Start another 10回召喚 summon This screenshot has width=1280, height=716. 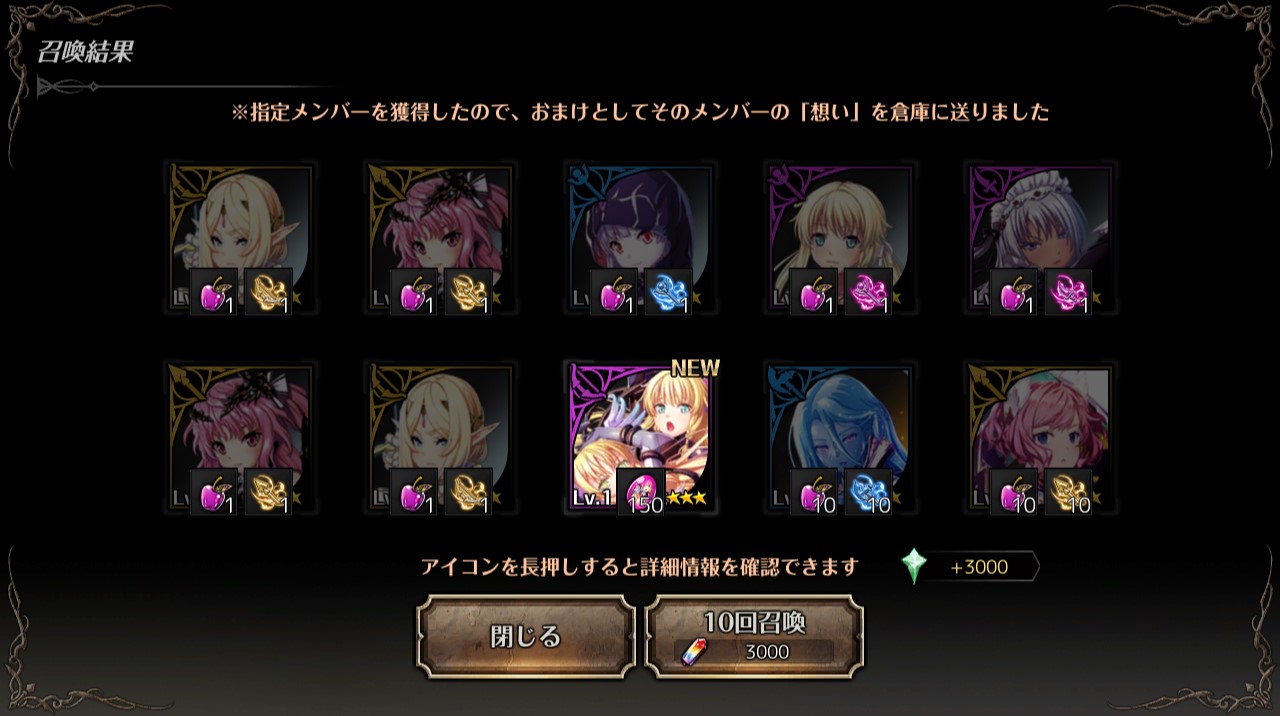point(755,637)
